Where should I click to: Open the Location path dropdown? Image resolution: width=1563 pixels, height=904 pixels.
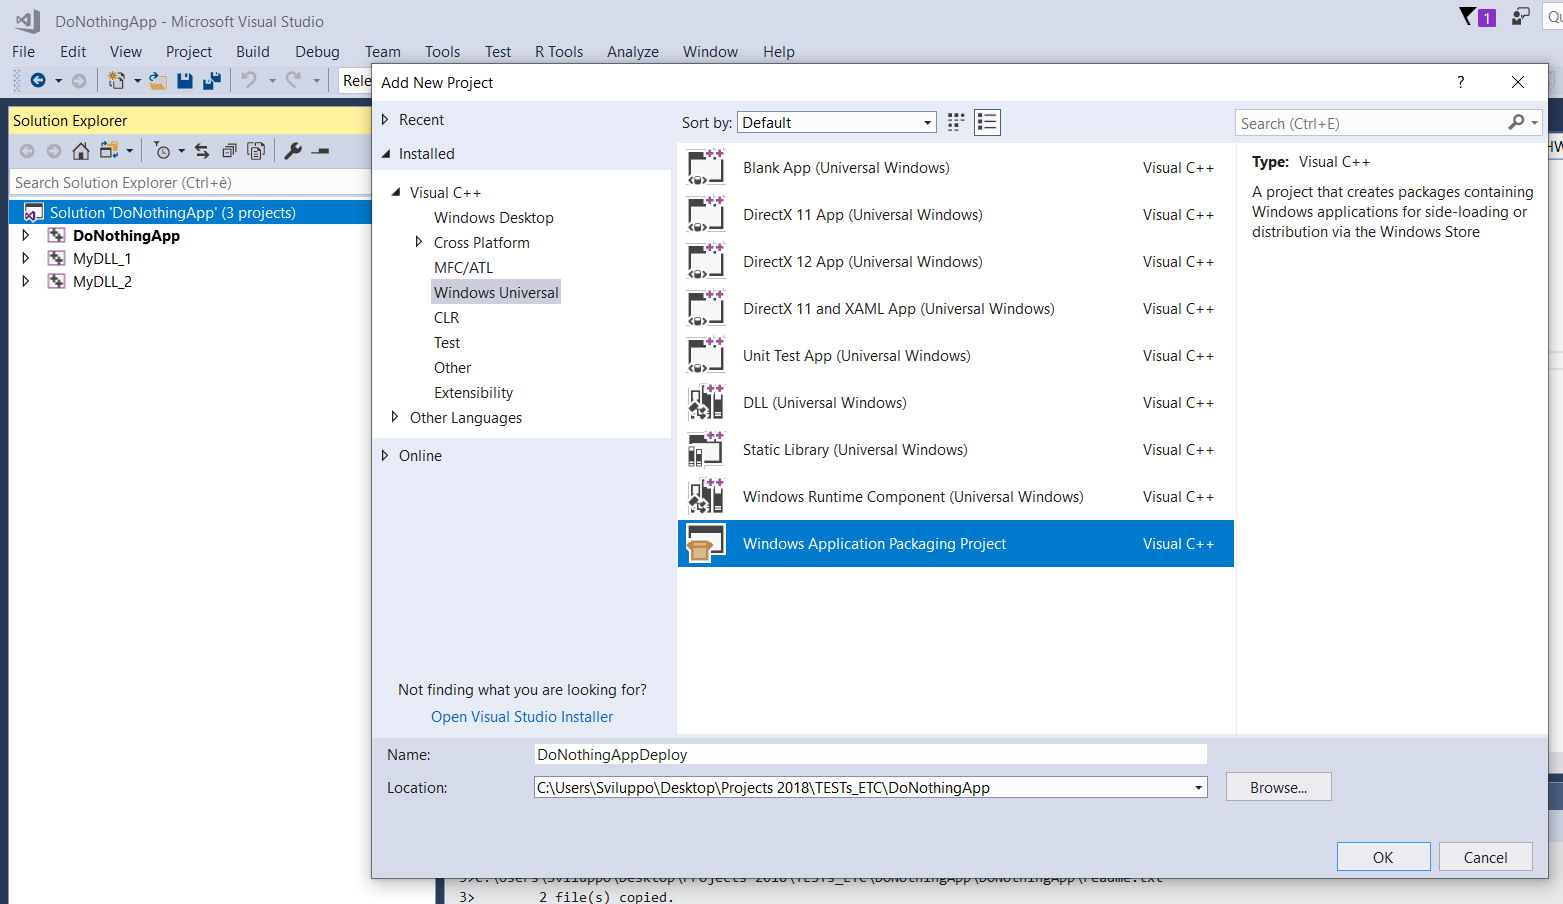pos(1198,788)
